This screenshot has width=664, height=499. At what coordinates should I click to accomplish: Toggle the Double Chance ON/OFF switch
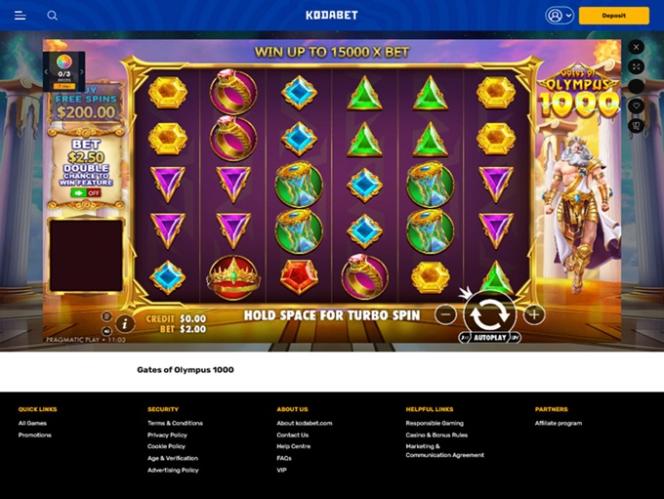[86, 193]
